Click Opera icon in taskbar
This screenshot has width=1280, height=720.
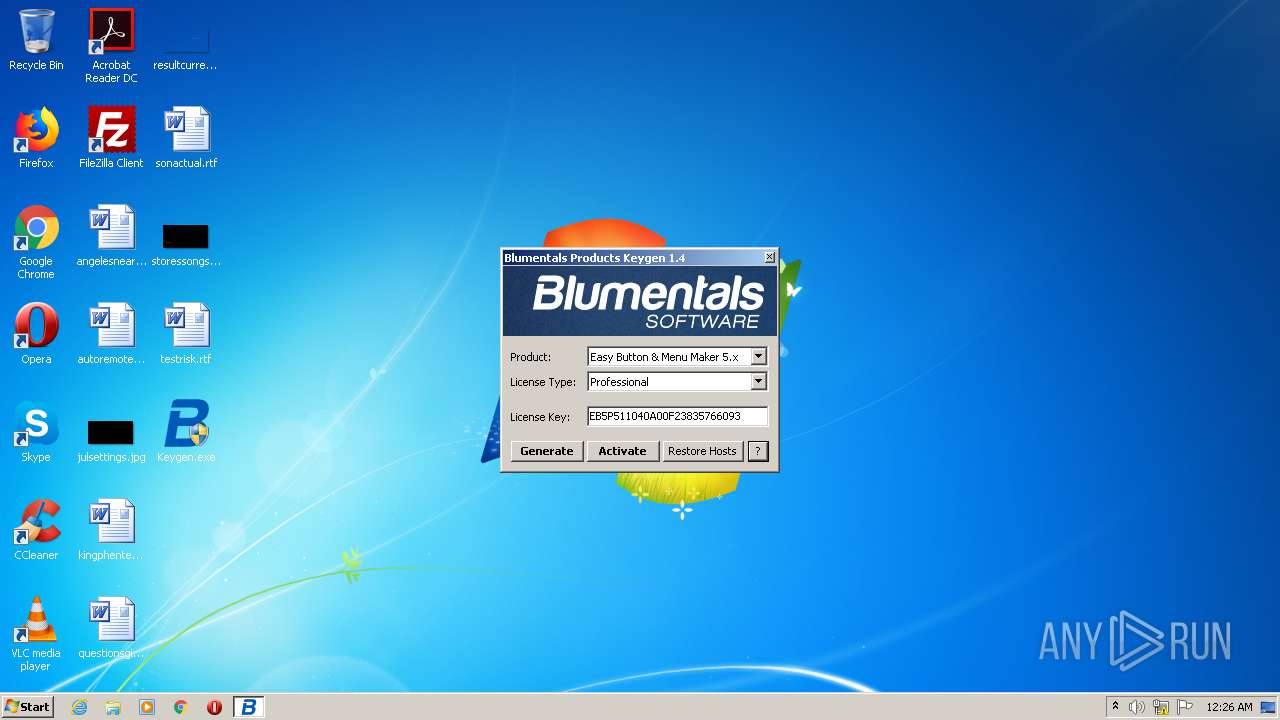214,707
